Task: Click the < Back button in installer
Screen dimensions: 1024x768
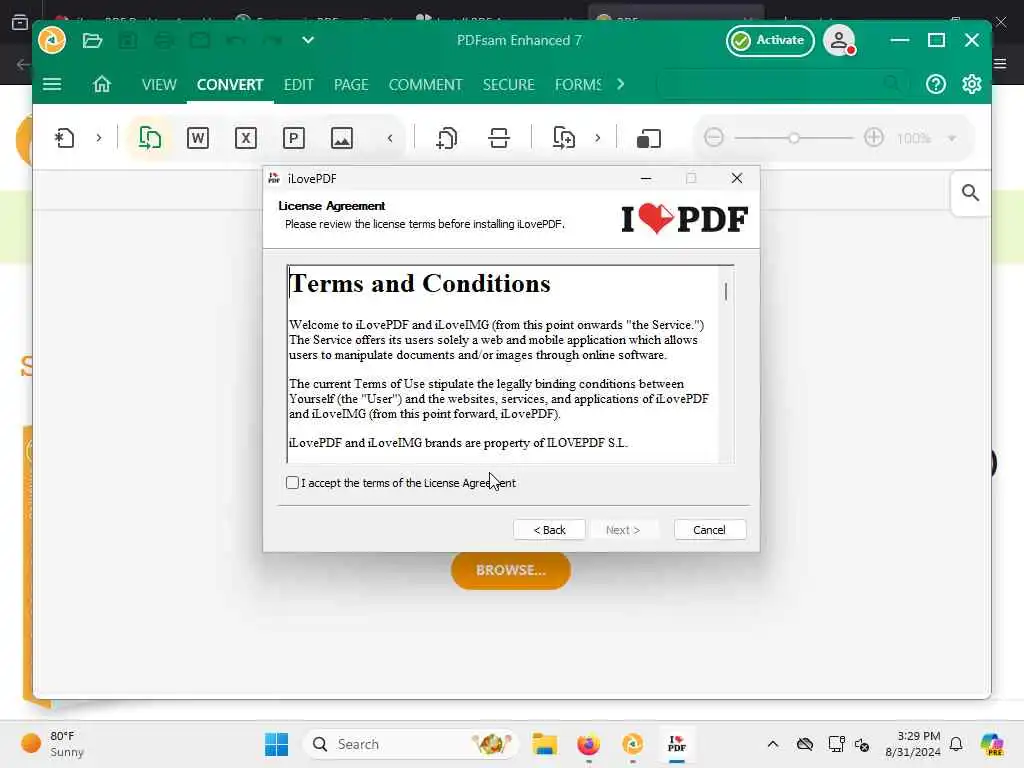Action: (x=549, y=530)
